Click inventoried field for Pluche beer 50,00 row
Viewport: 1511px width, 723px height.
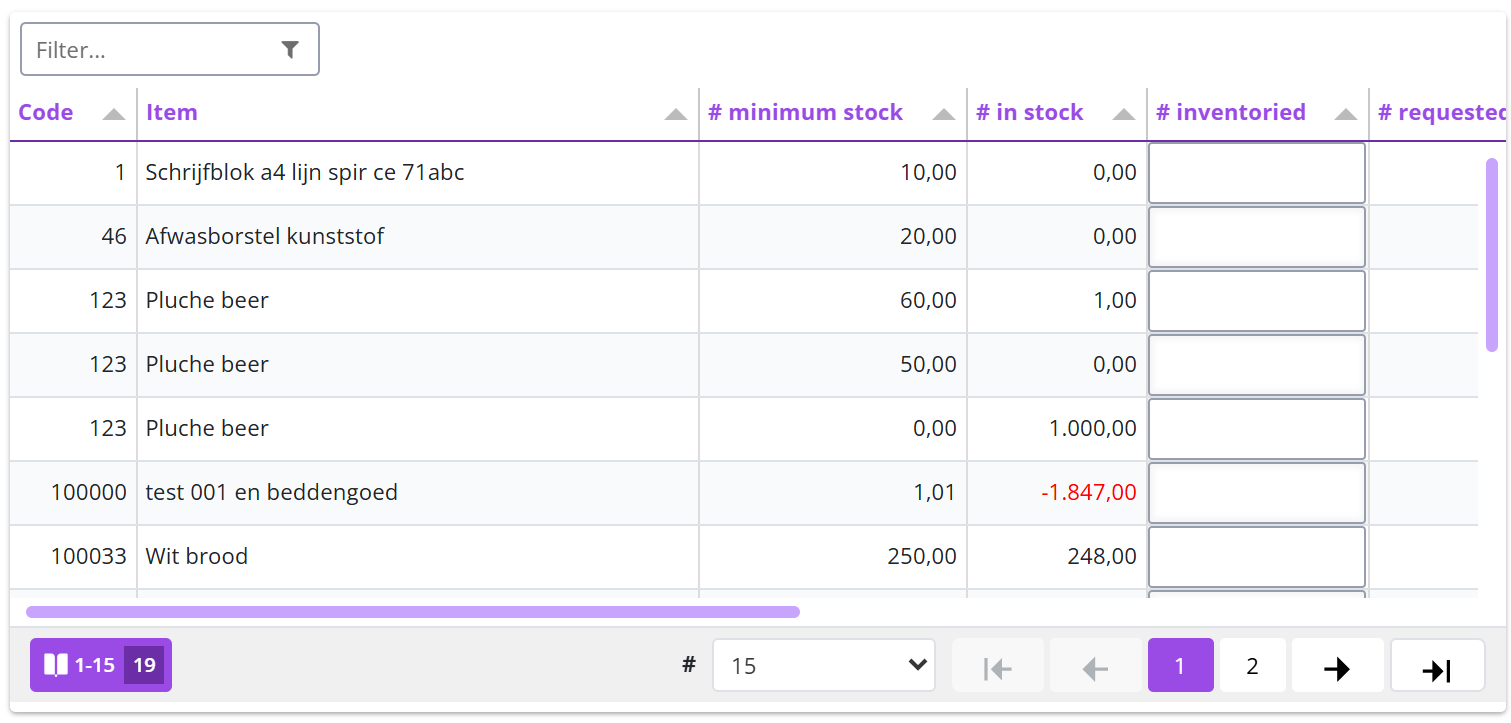1257,365
